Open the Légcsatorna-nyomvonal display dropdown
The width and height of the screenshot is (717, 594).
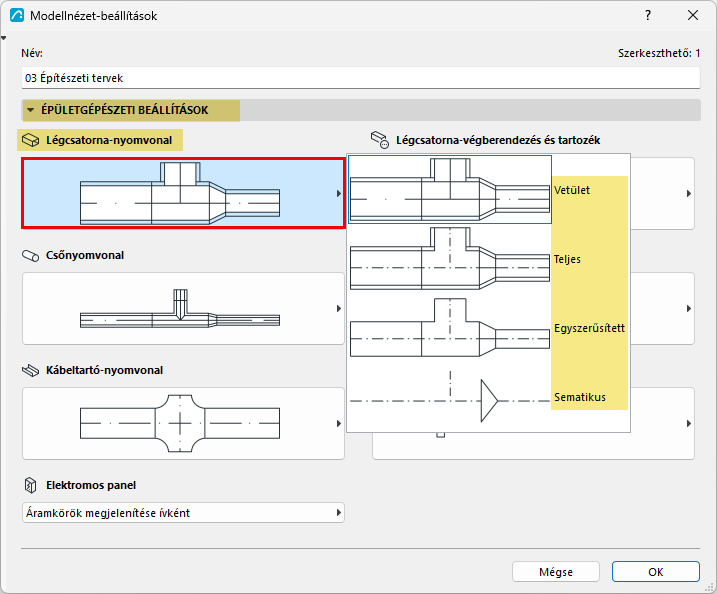point(183,193)
